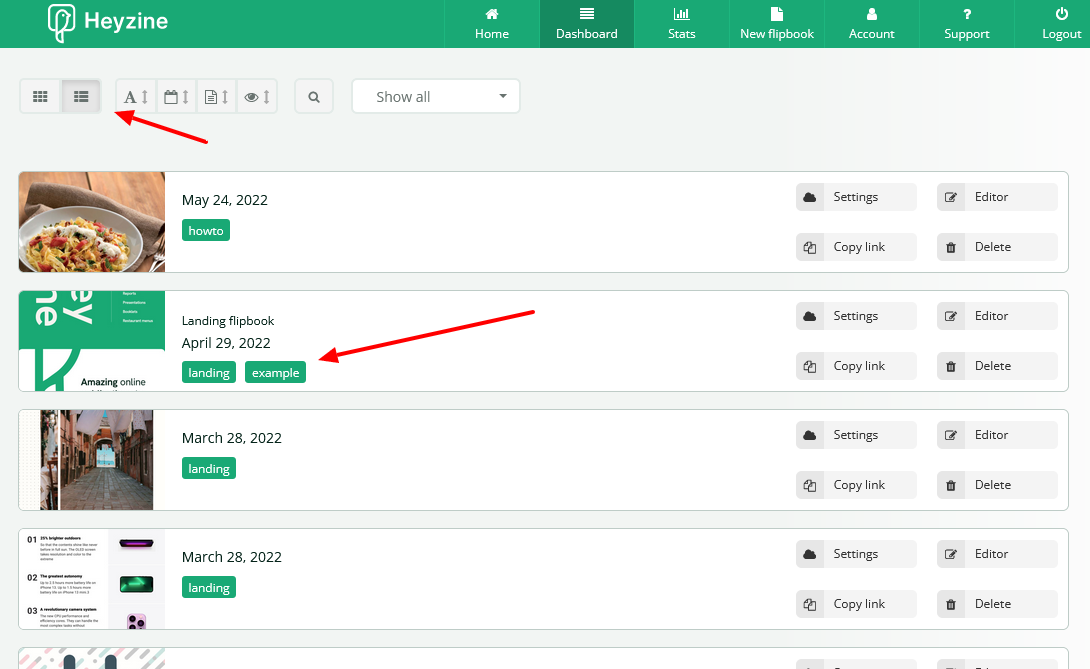
Task: Open Settings for Landing flipbook
Action: point(856,316)
